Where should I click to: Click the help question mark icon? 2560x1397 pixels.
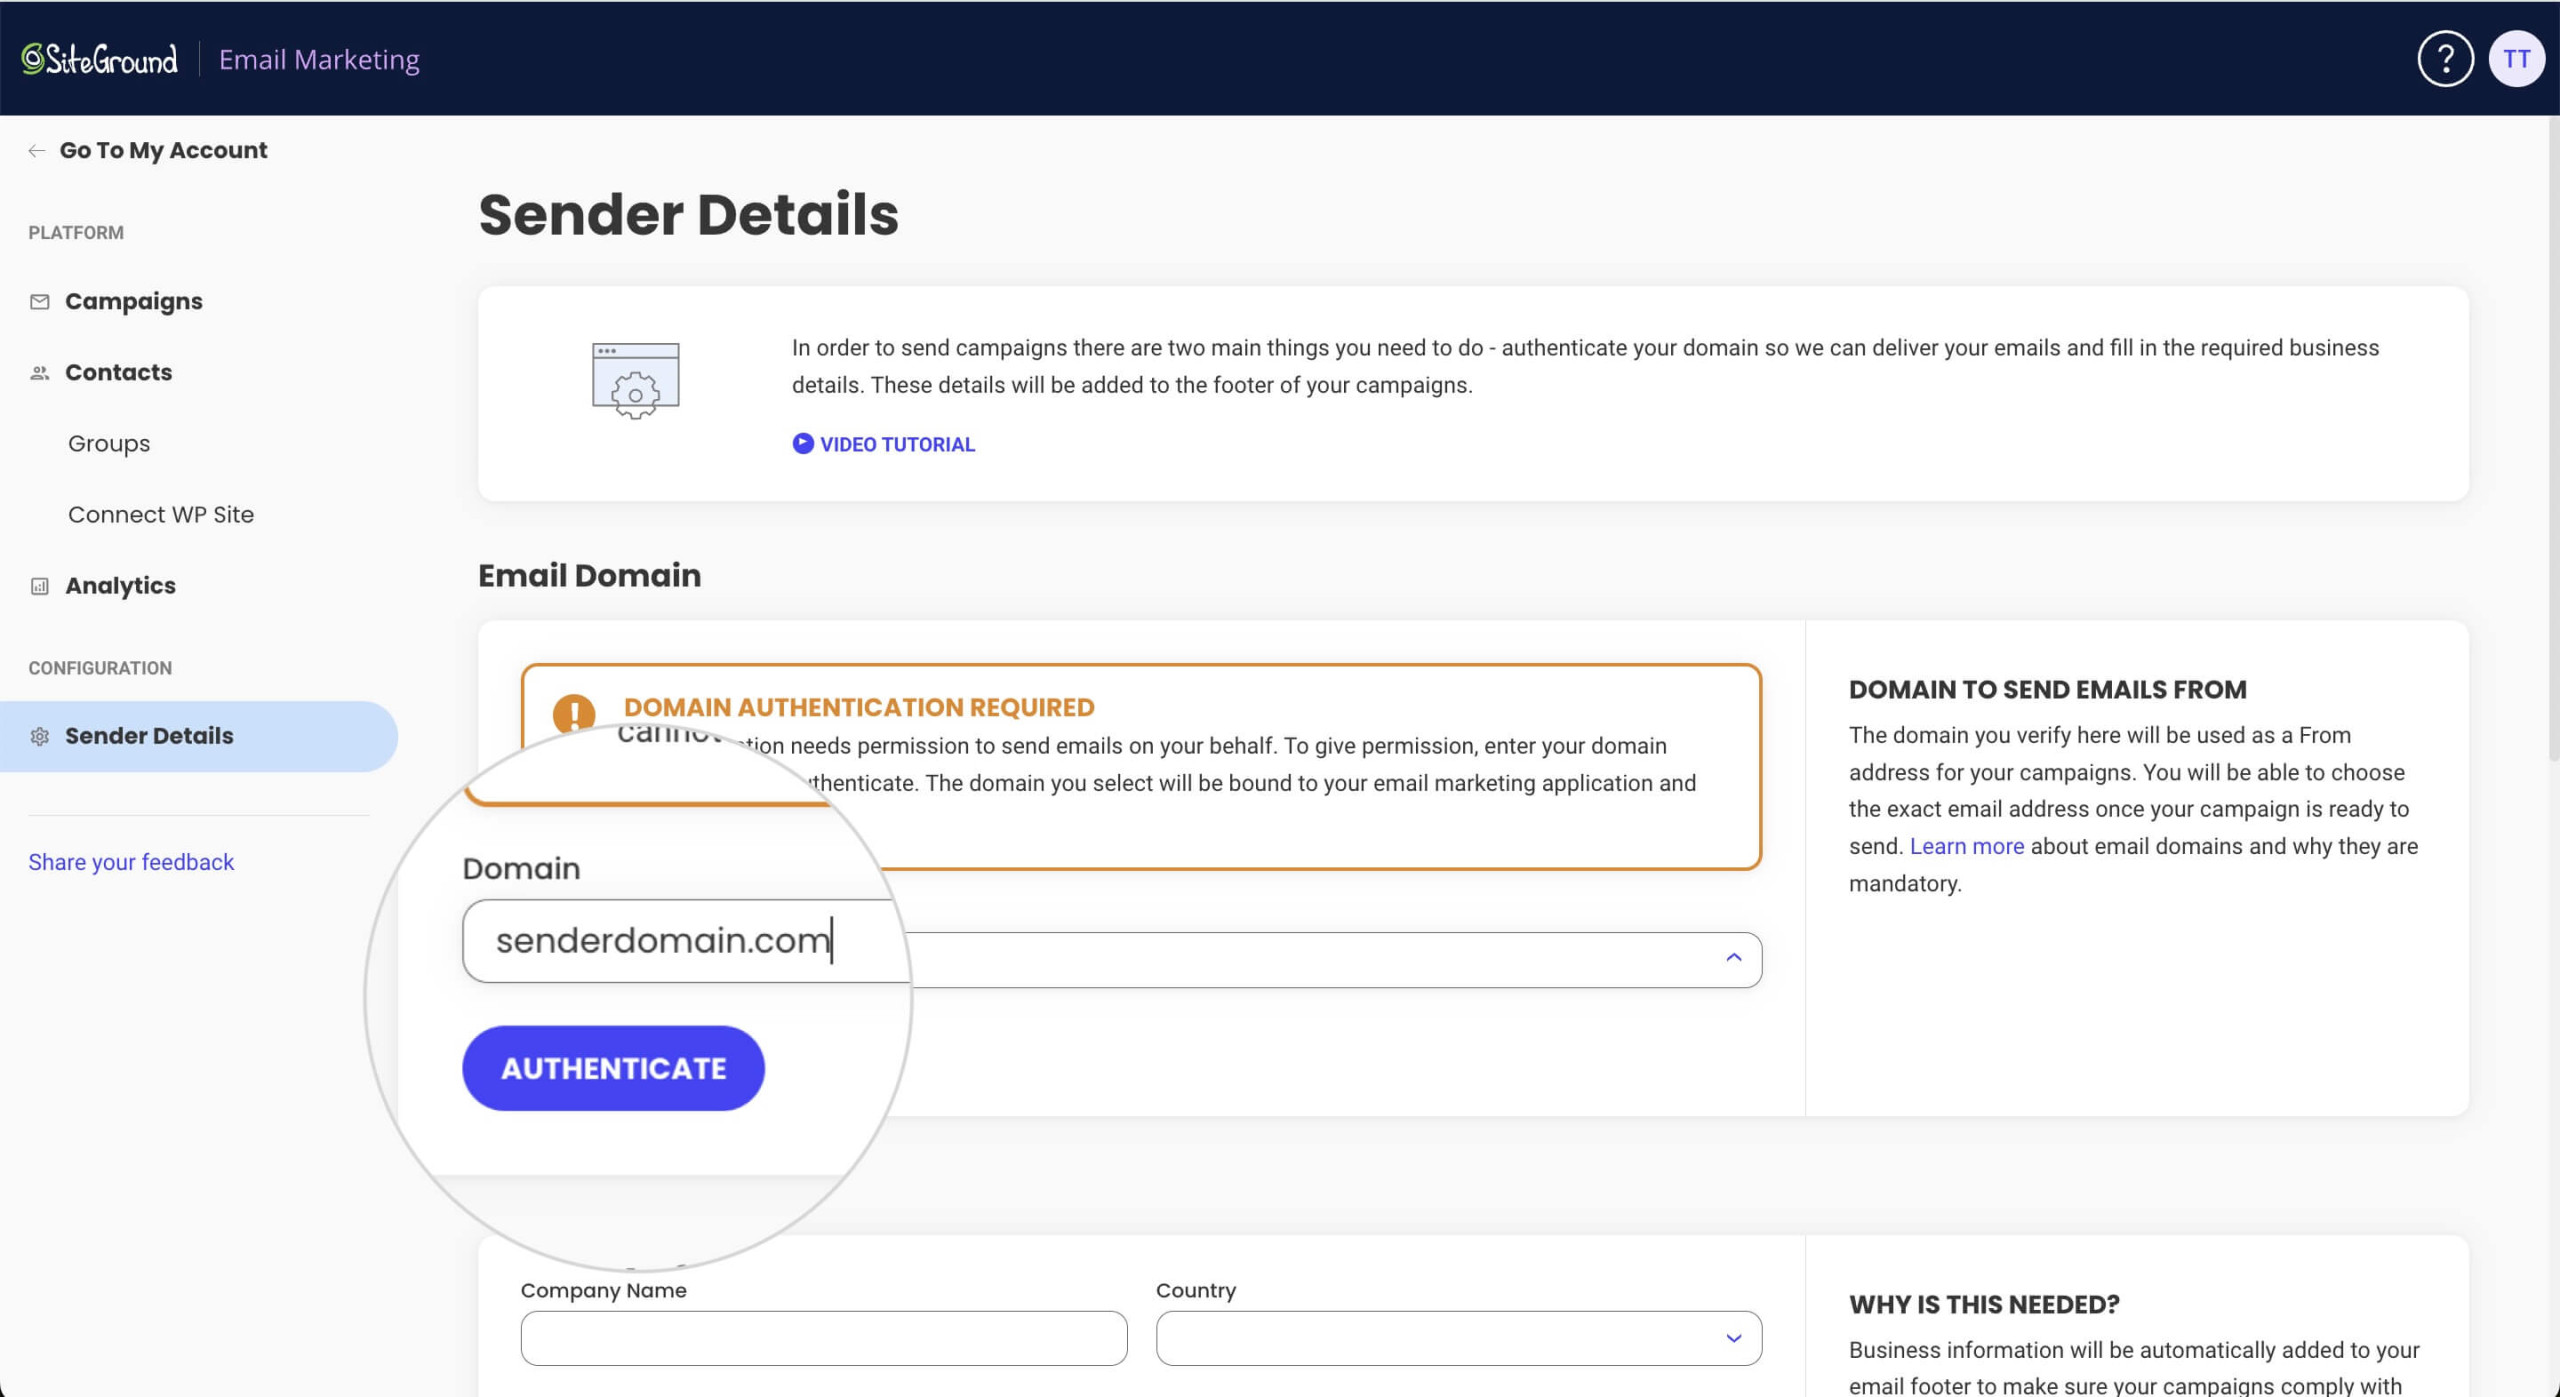coord(2445,57)
